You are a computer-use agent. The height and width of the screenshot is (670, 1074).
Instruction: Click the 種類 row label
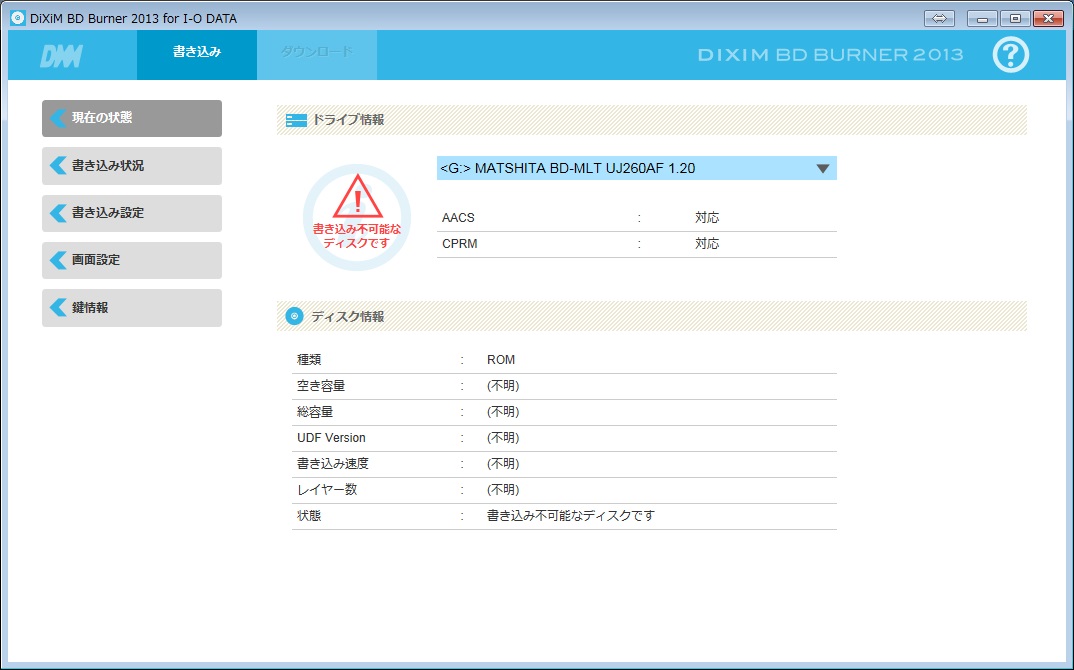pos(309,360)
